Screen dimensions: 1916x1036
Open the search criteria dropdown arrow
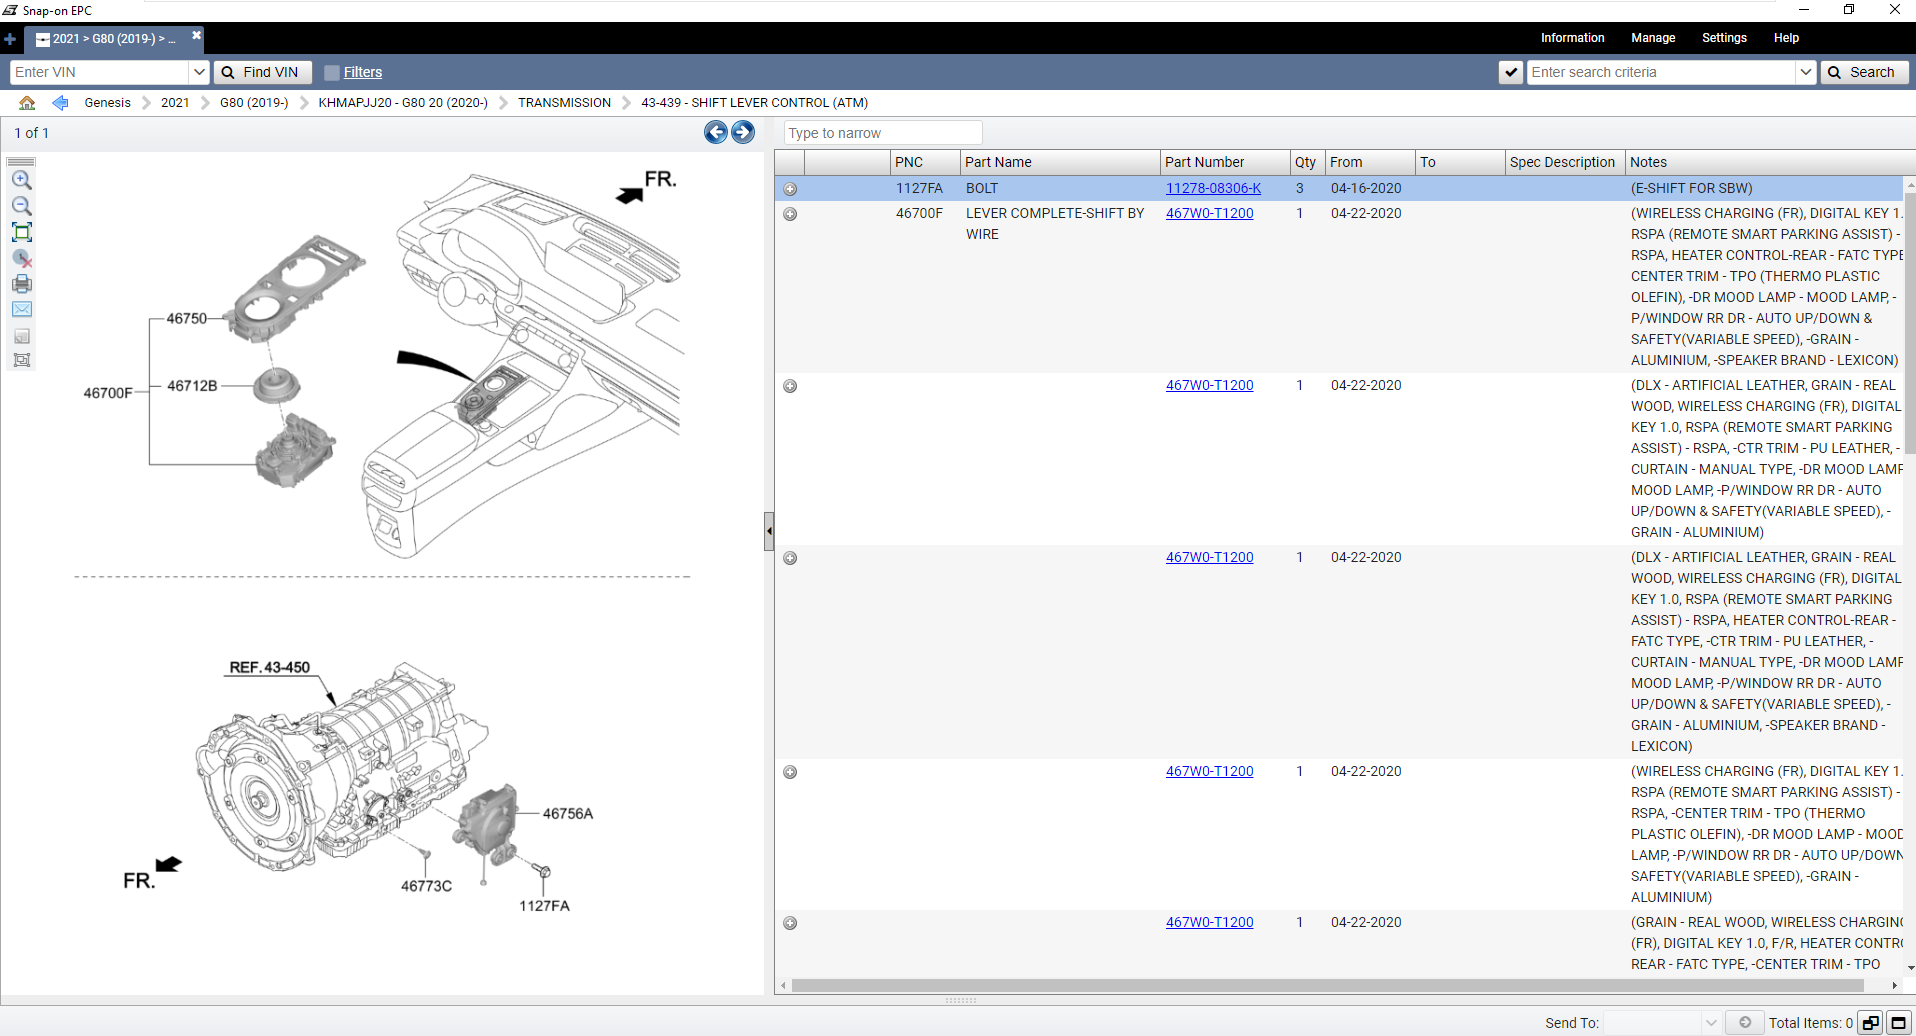tap(1805, 72)
